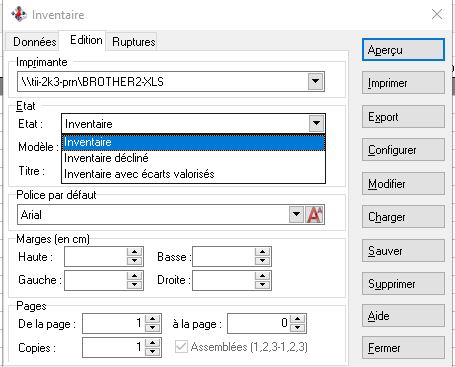The image size is (455, 367).
Task: Click the font style icon beside Arial
Action: (314, 214)
